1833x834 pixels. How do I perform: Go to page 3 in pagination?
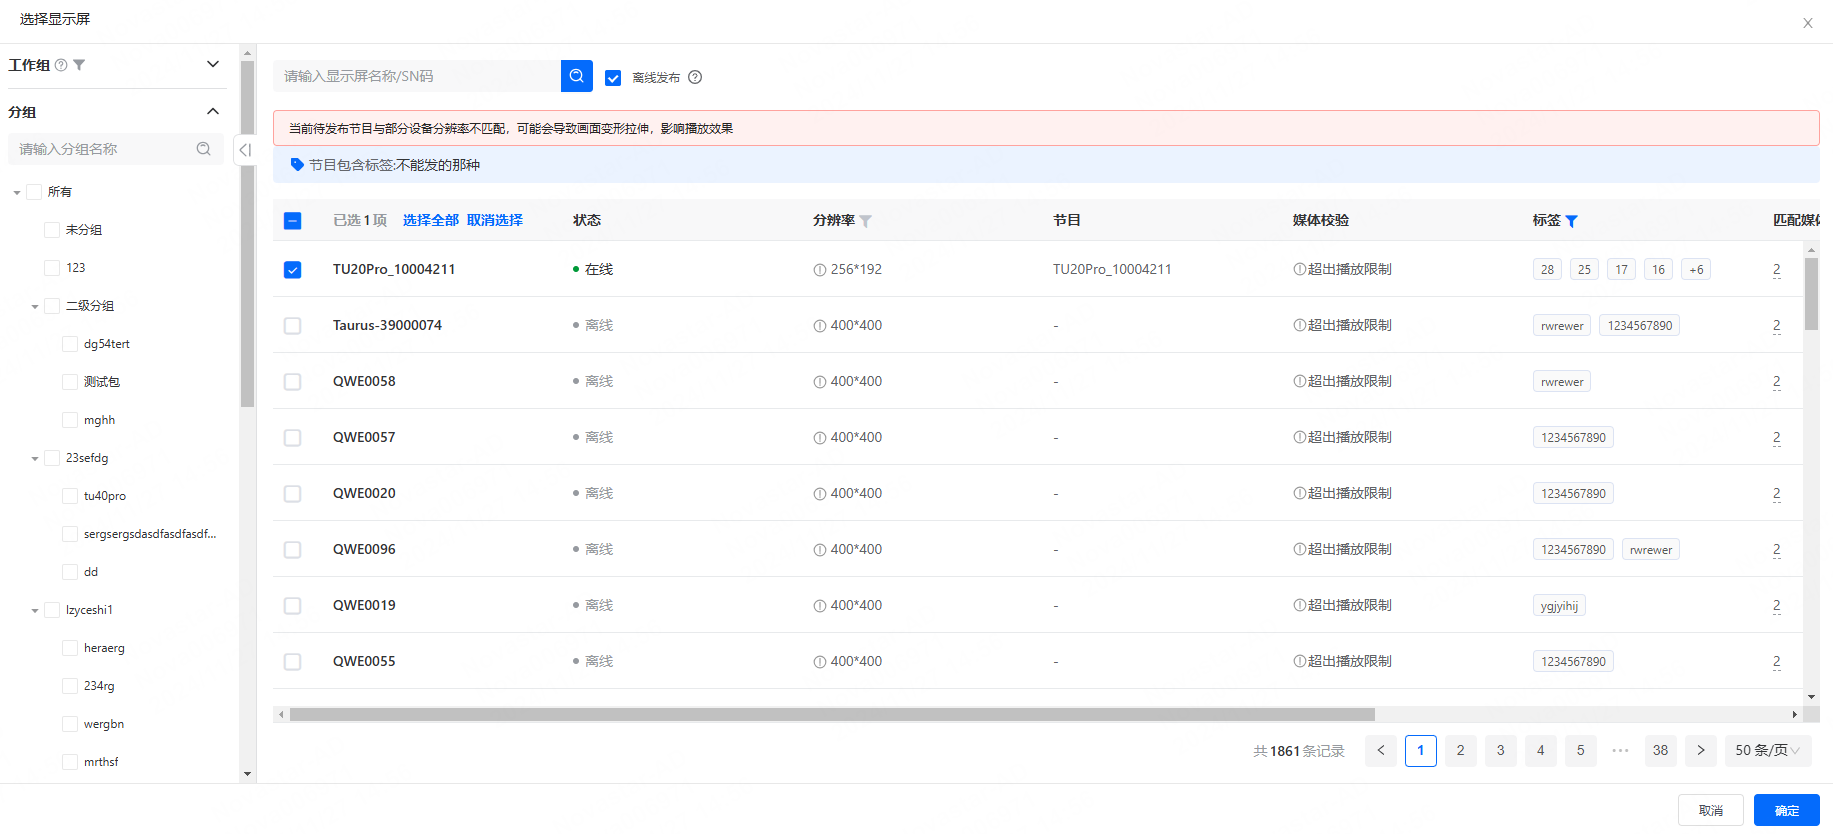tap(1500, 750)
